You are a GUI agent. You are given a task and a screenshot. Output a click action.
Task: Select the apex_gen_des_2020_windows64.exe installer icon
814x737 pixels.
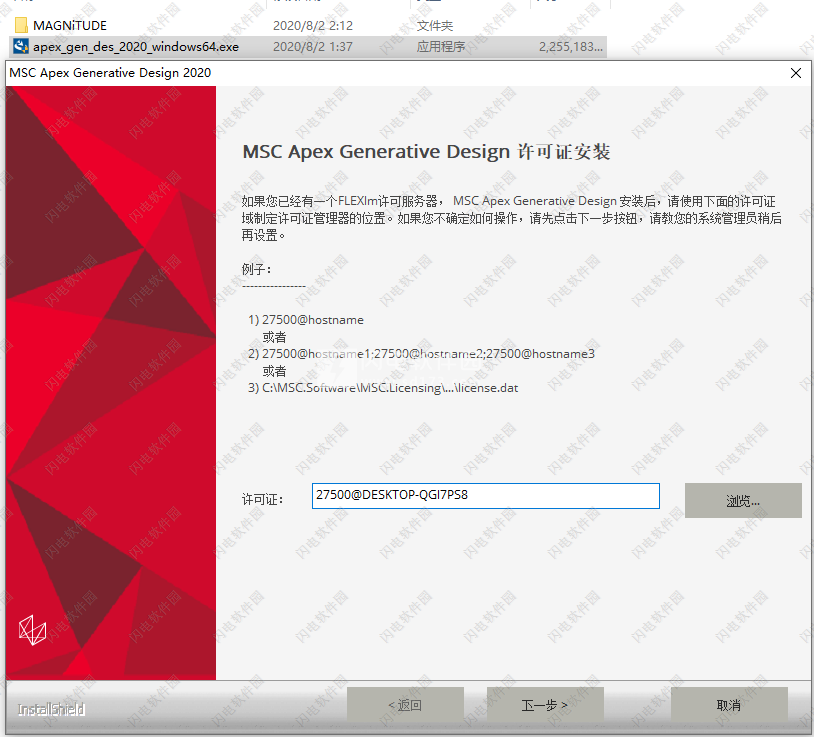tap(21, 46)
